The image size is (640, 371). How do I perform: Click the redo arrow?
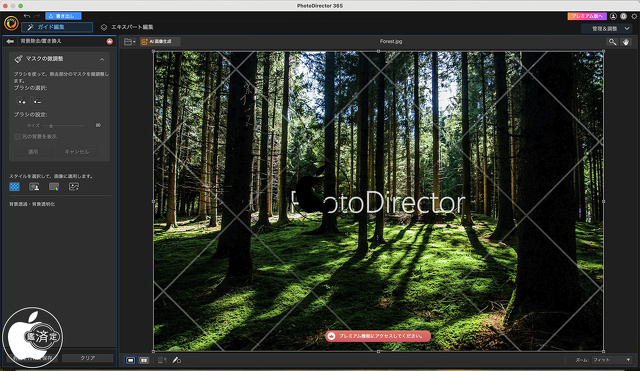tap(37, 16)
